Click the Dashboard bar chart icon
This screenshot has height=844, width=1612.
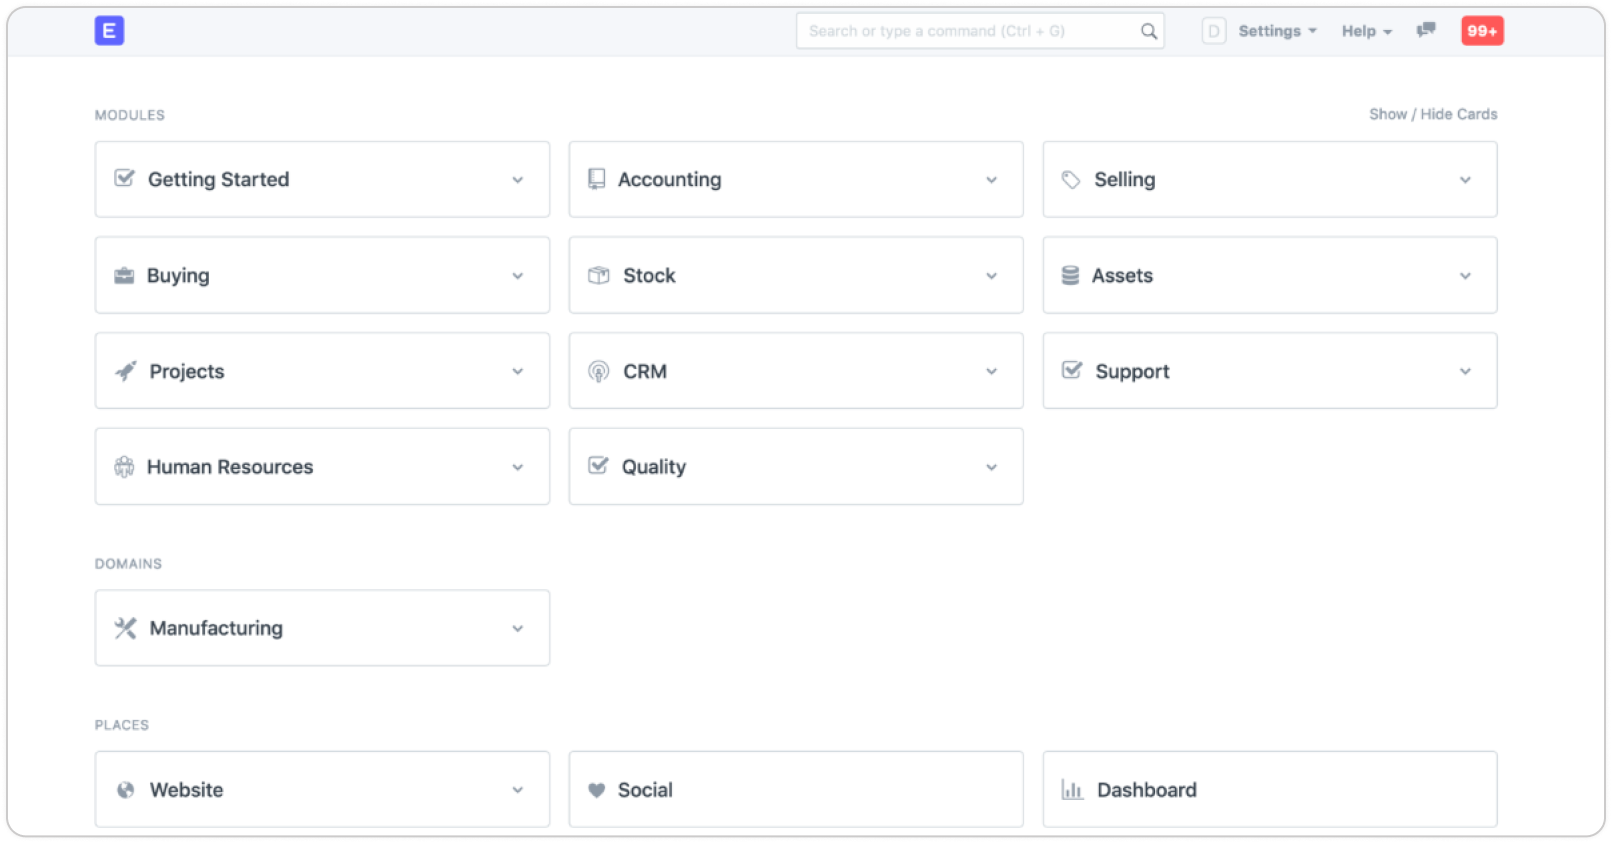coord(1072,790)
